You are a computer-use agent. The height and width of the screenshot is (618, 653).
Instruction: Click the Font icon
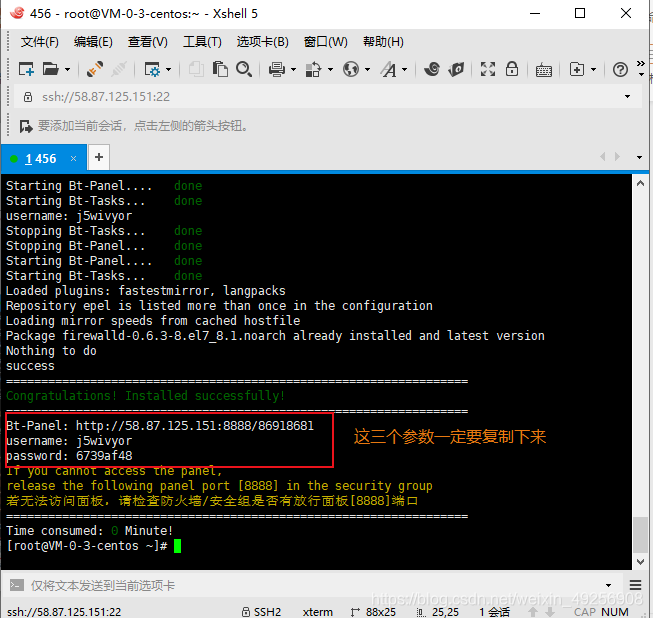click(389, 69)
